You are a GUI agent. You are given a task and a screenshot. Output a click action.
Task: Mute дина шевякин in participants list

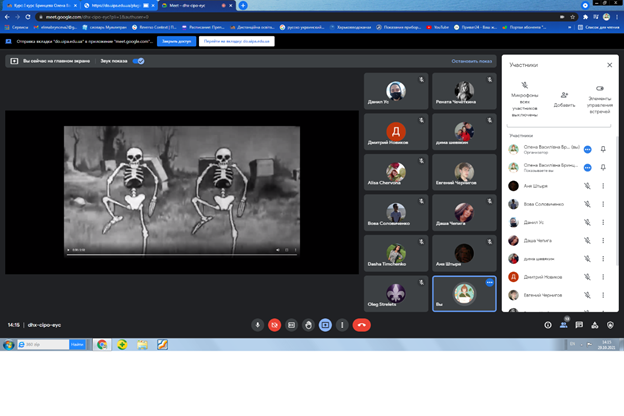[x=587, y=259]
